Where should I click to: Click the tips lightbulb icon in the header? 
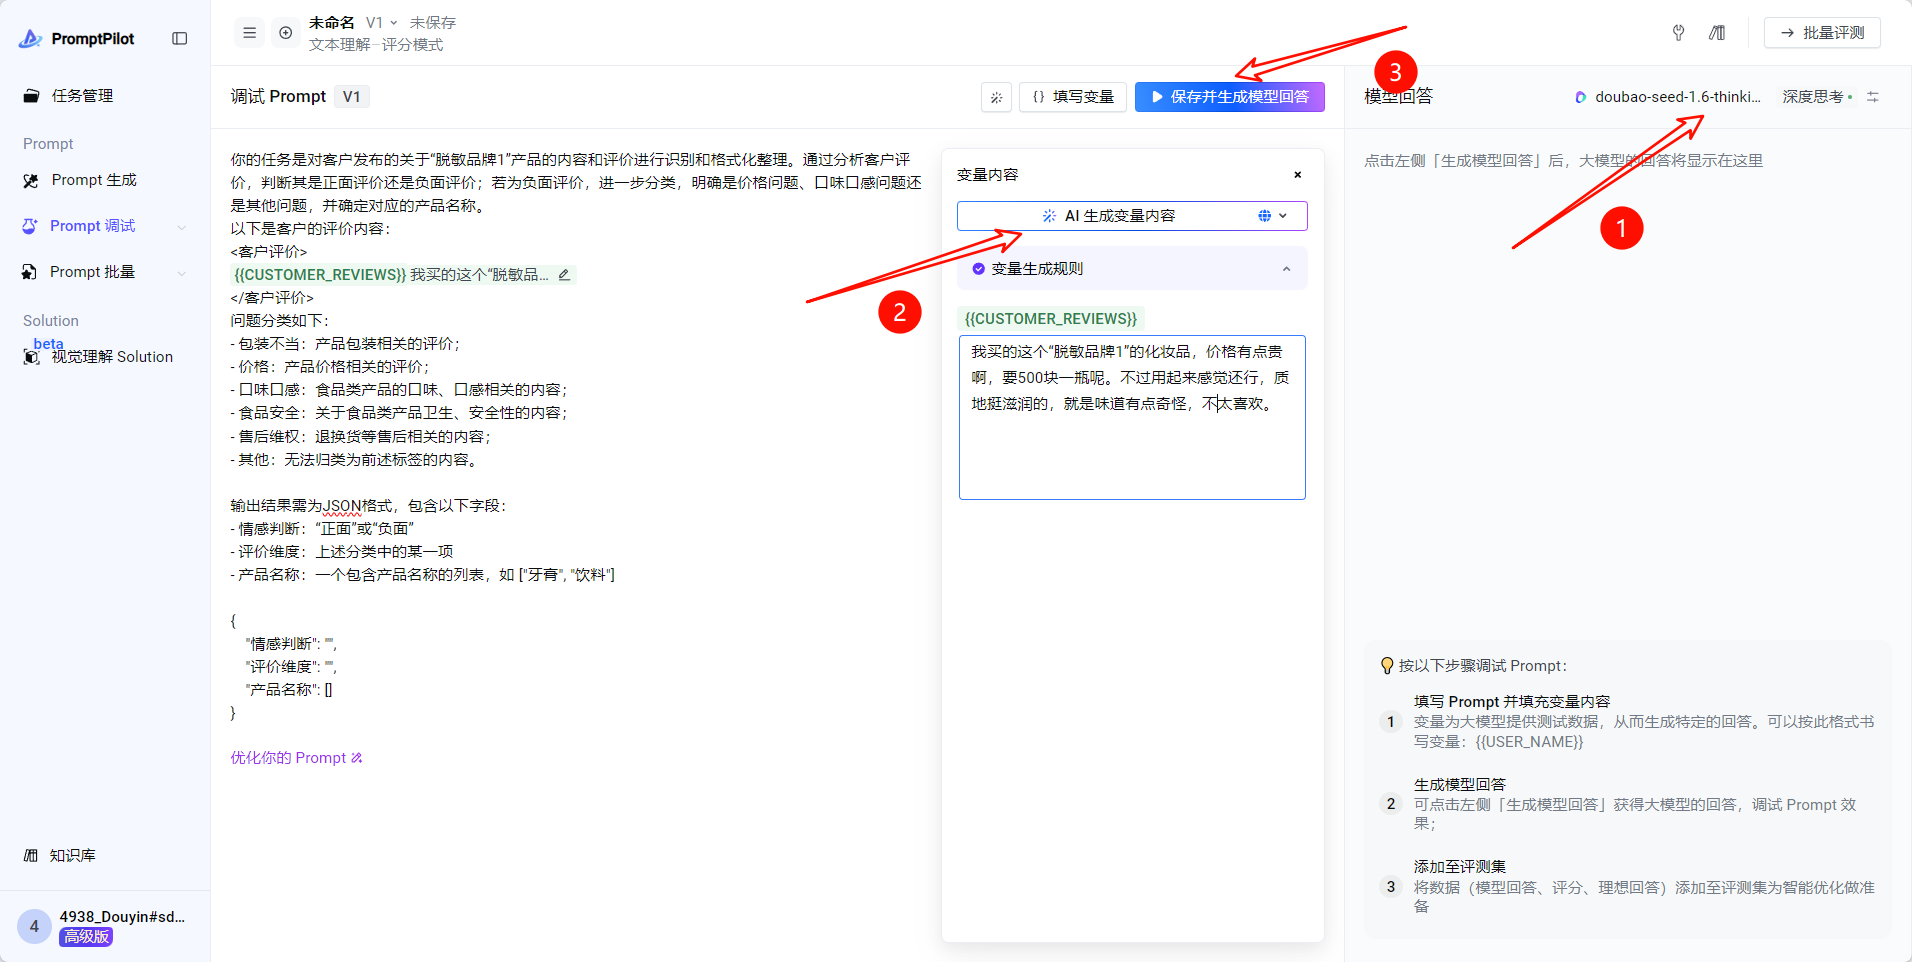pos(1679,33)
